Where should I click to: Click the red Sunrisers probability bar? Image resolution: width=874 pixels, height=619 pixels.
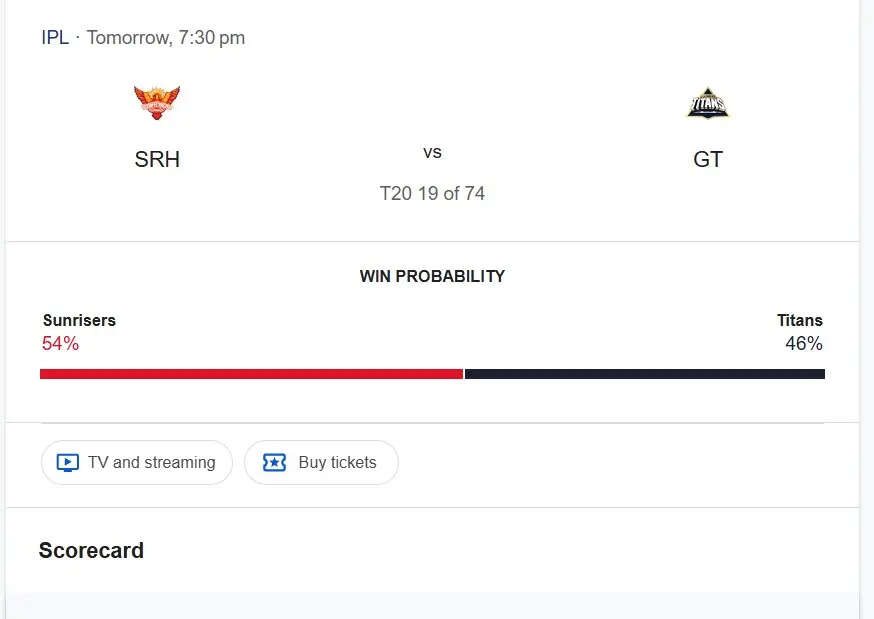(x=251, y=374)
